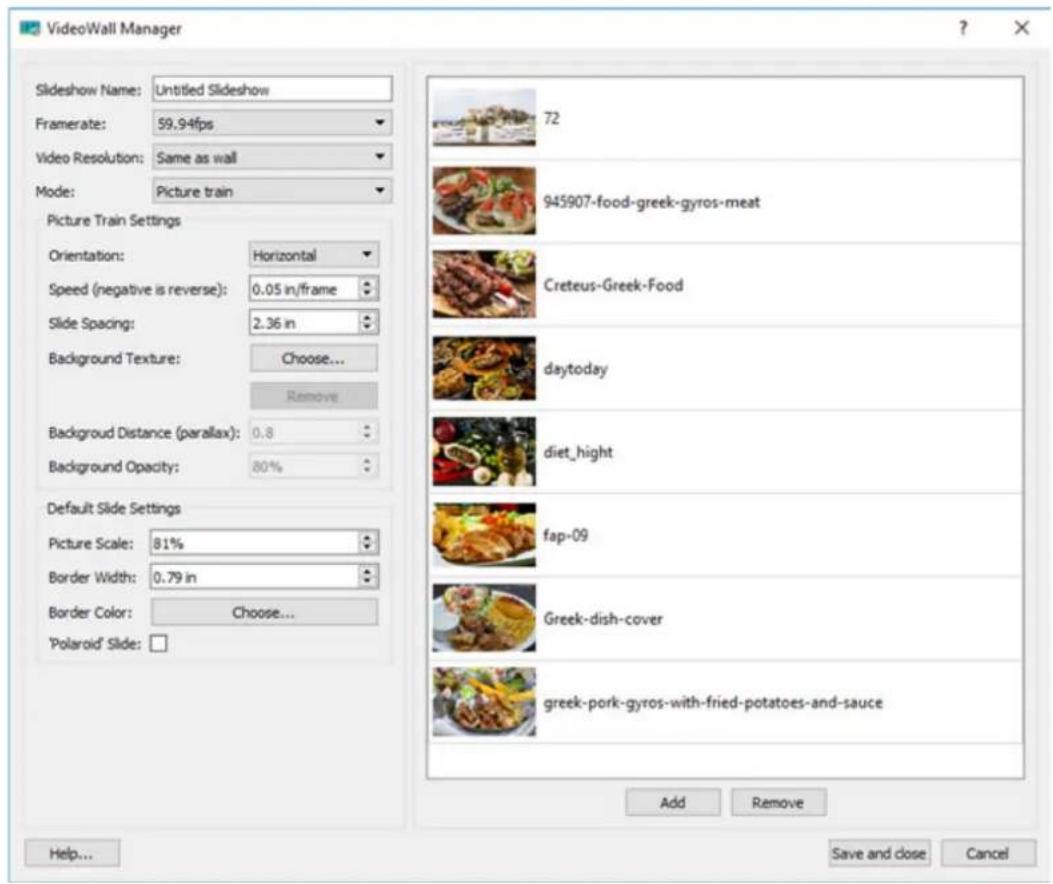Click the Slide Spacing stepper arrows

click(x=367, y=322)
